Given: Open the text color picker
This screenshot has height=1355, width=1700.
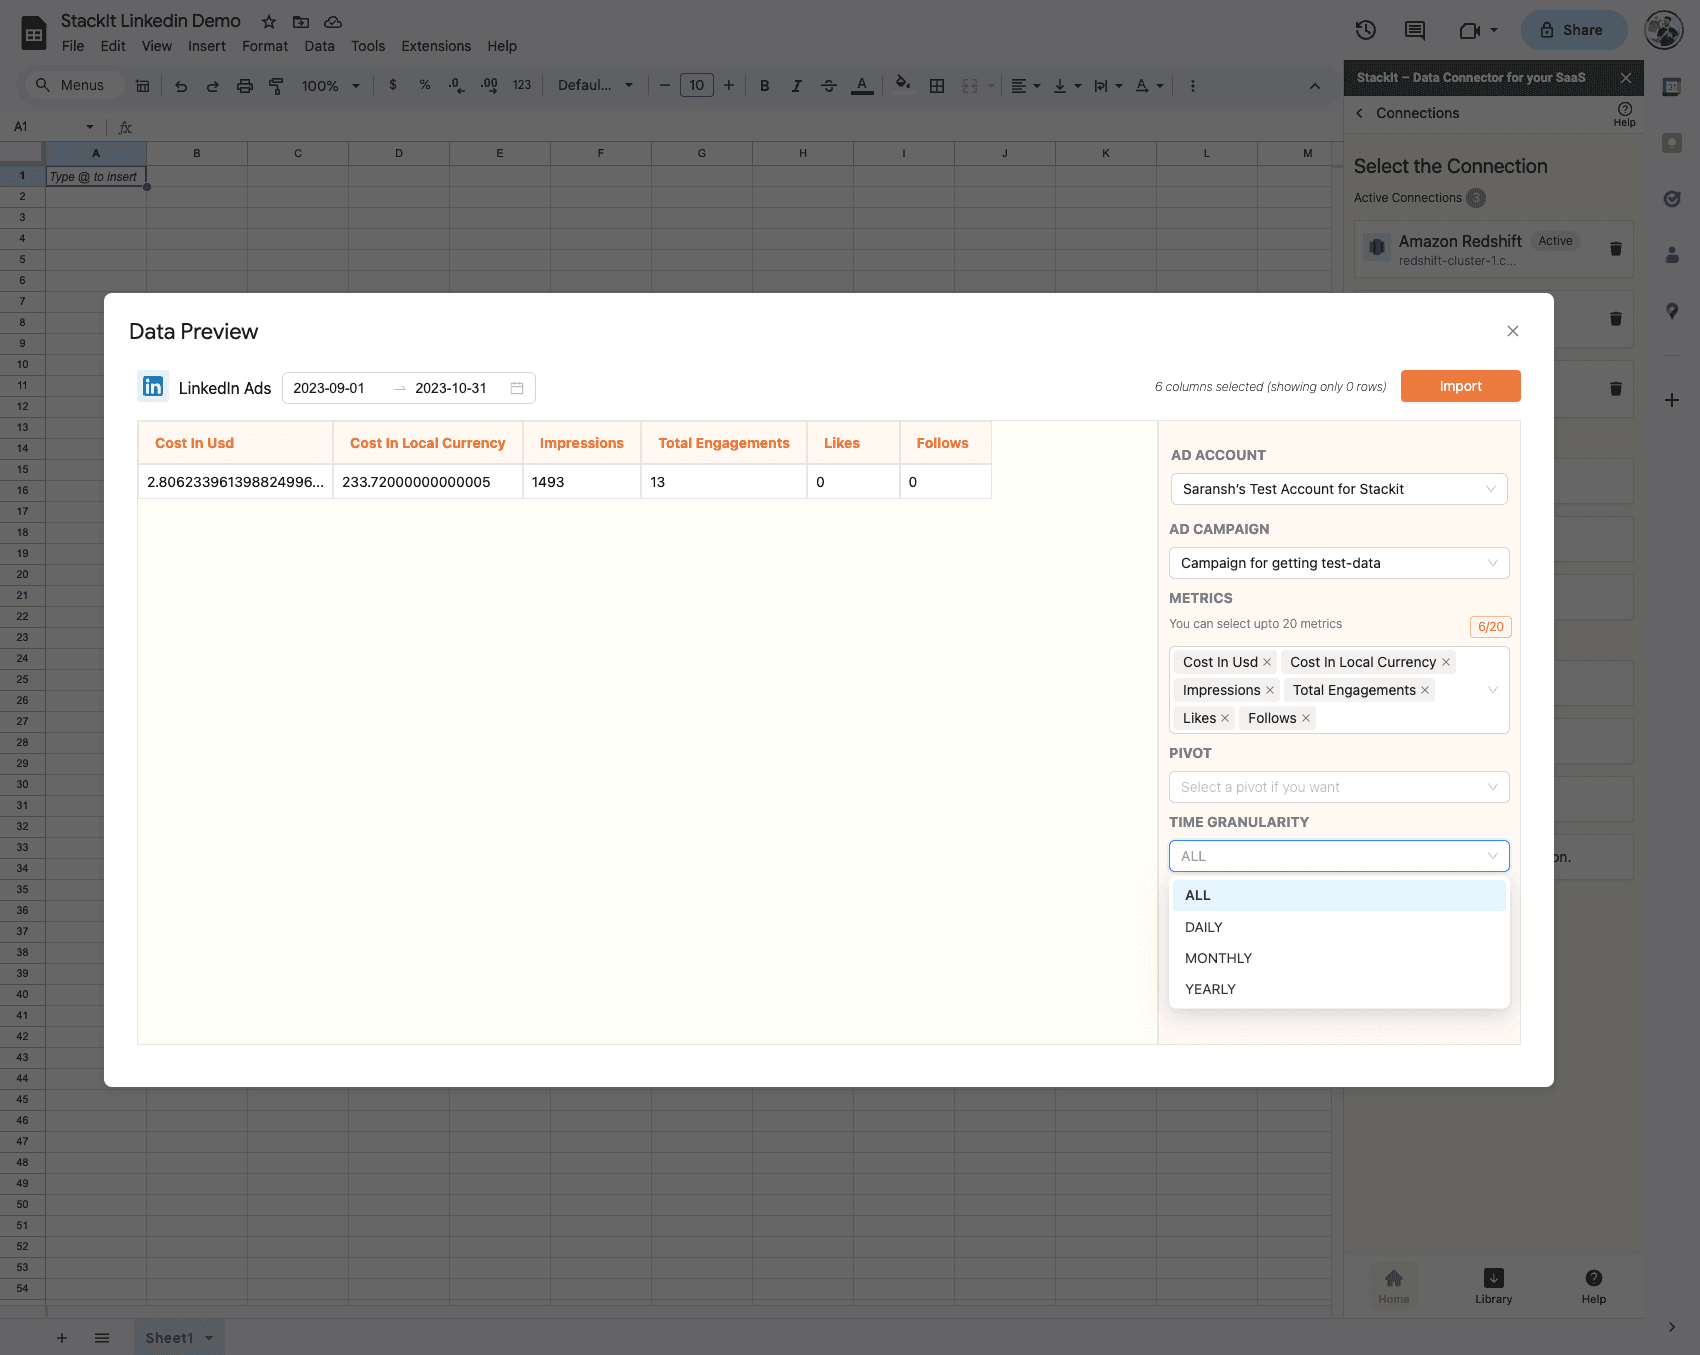Looking at the screenshot, I should 862,86.
